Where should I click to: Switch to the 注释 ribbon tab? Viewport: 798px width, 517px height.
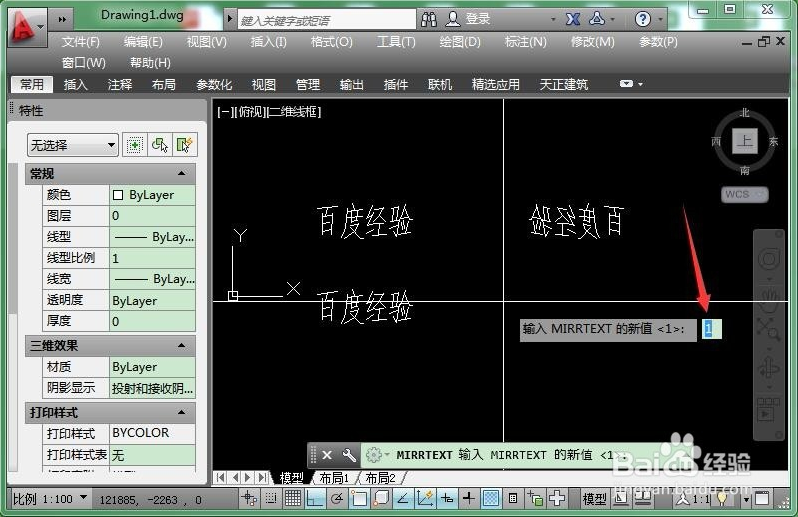click(x=120, y=84)
